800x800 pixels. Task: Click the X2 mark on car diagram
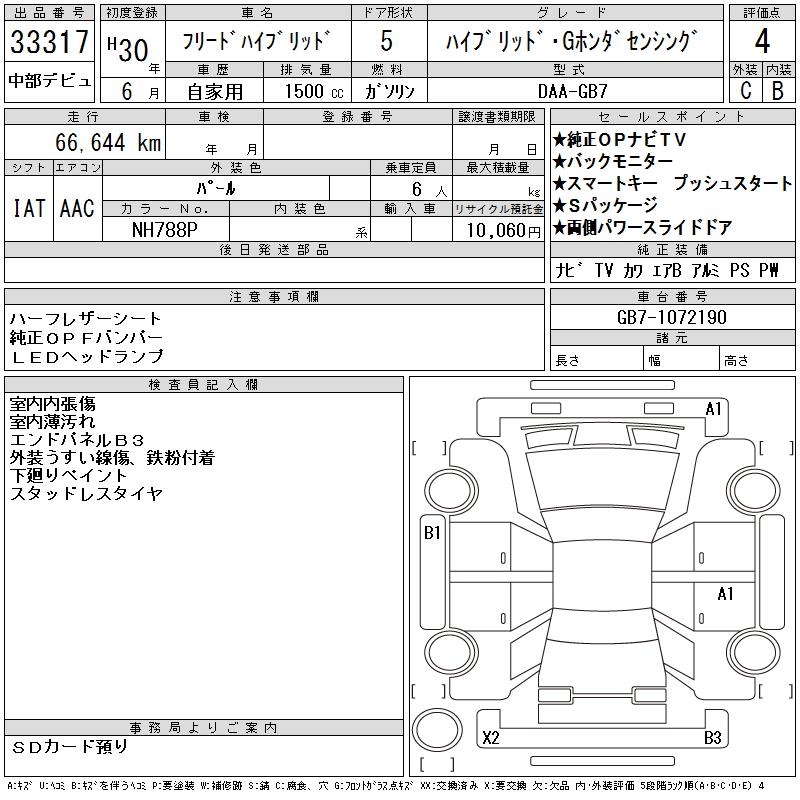[x=490, y=739]
